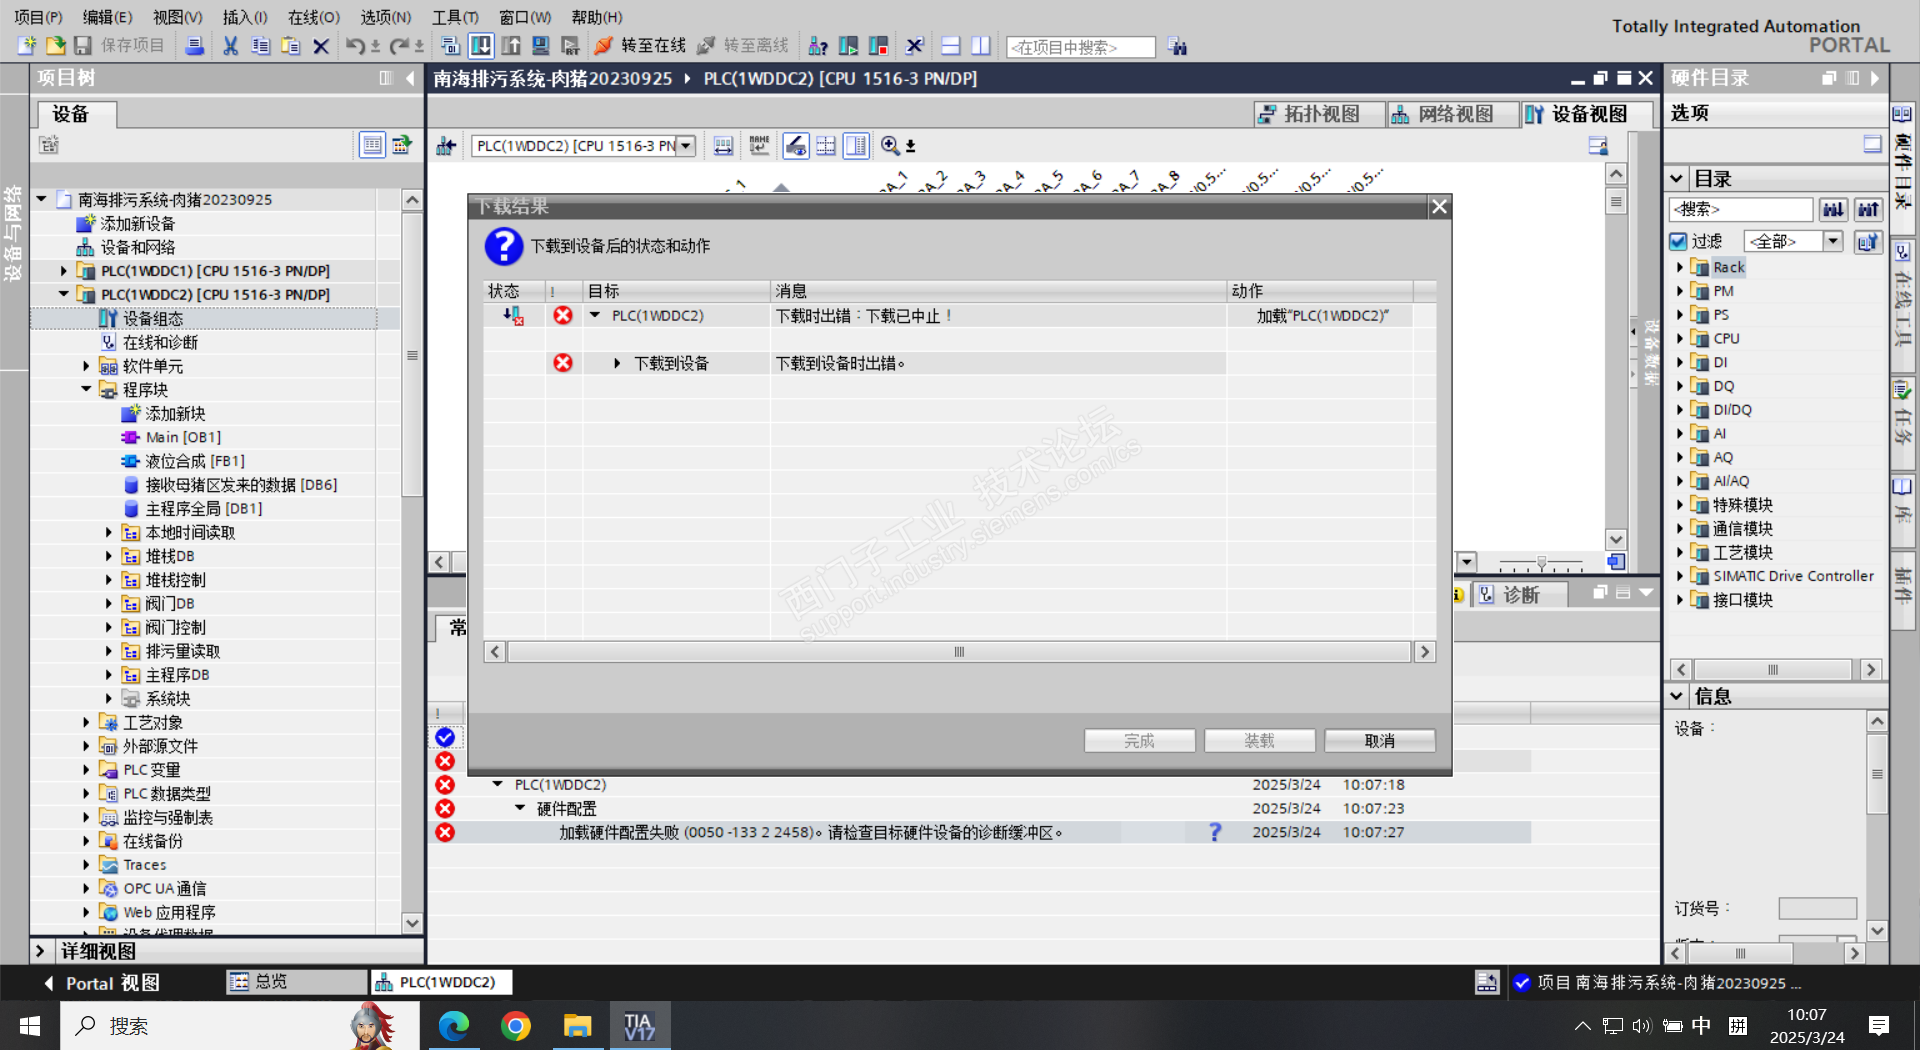1920x1050 pixels.
Task: Open the 编辑(E) menu
Action: click(107, 17)
